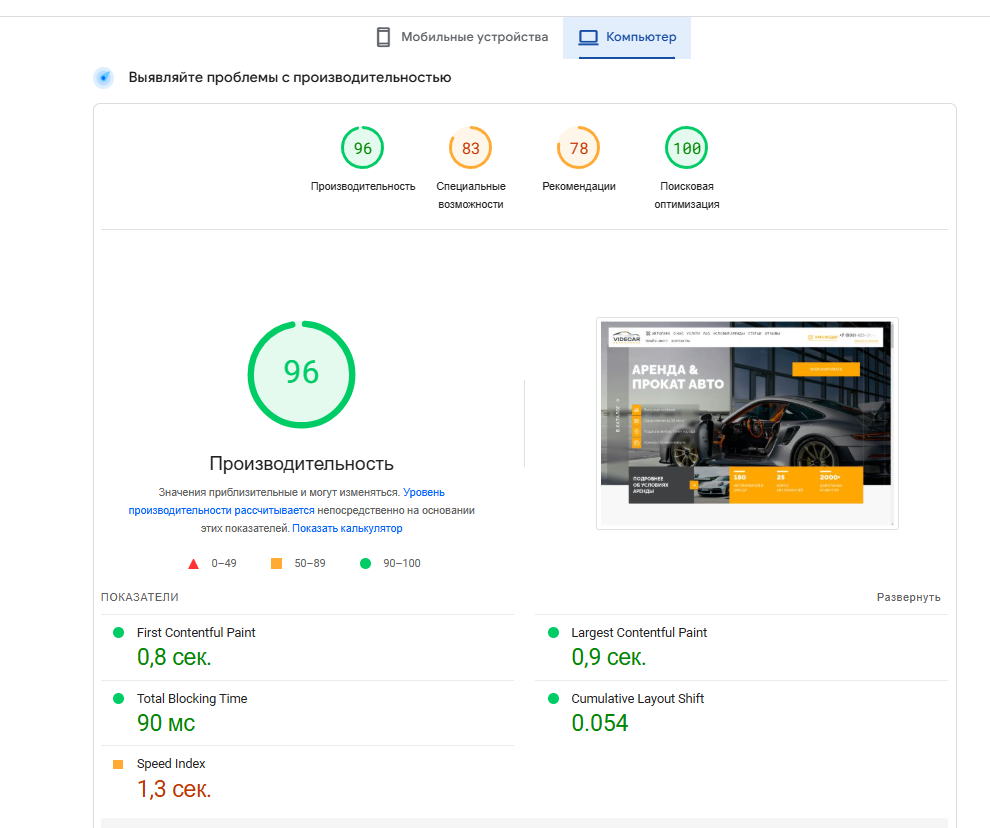Expand the First Contentful Paint metric
Screen dimensions: 990x828
click(x=196, y=633)
